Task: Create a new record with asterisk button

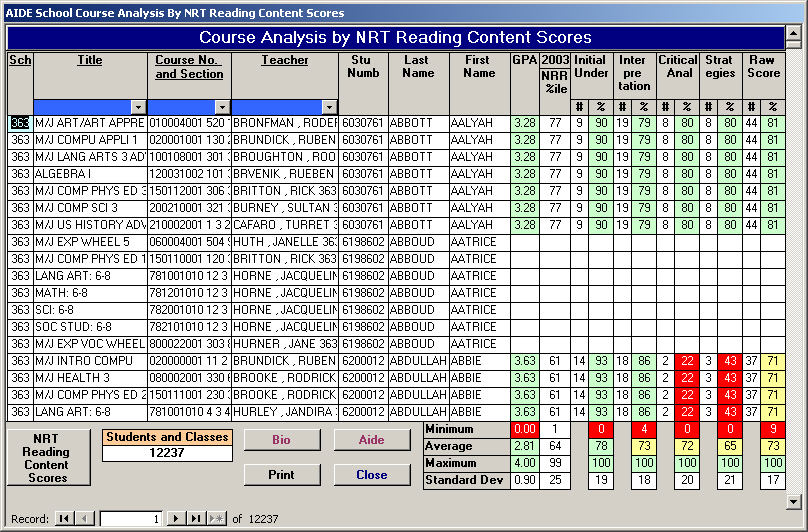Action: [x=216, y=519]
